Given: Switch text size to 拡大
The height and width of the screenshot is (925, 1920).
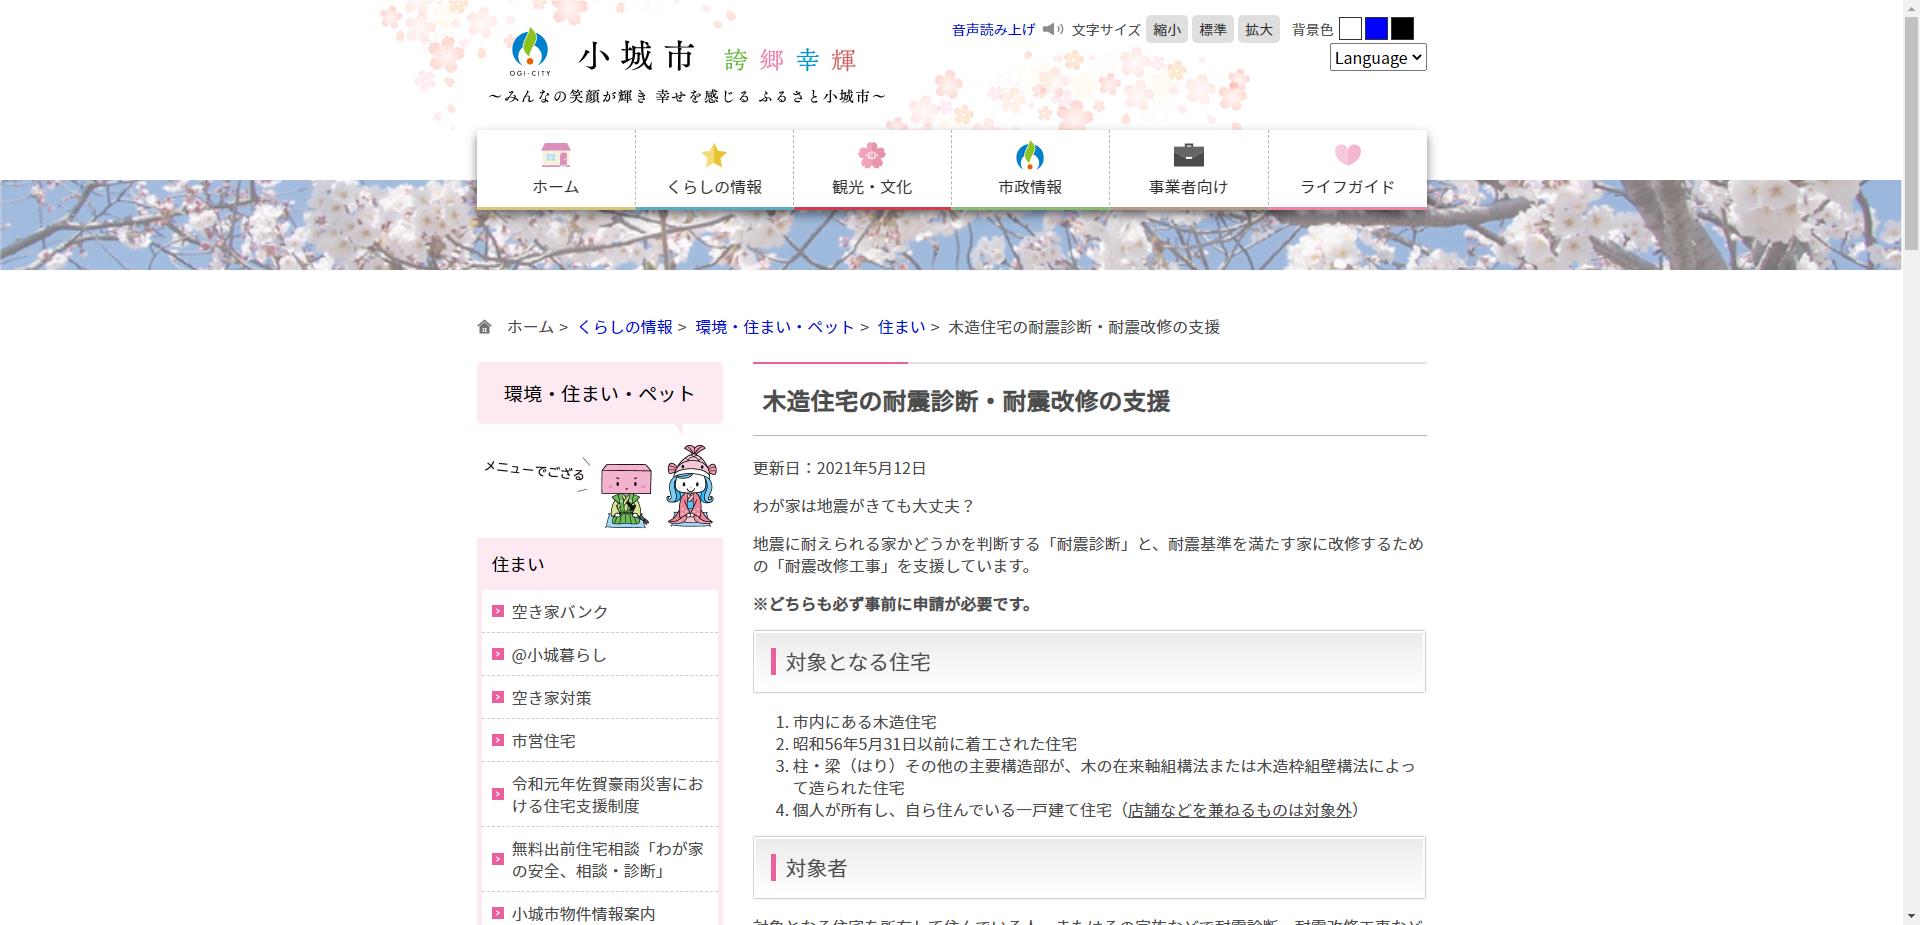Looking at the screenshot, I should point(1259,29).
